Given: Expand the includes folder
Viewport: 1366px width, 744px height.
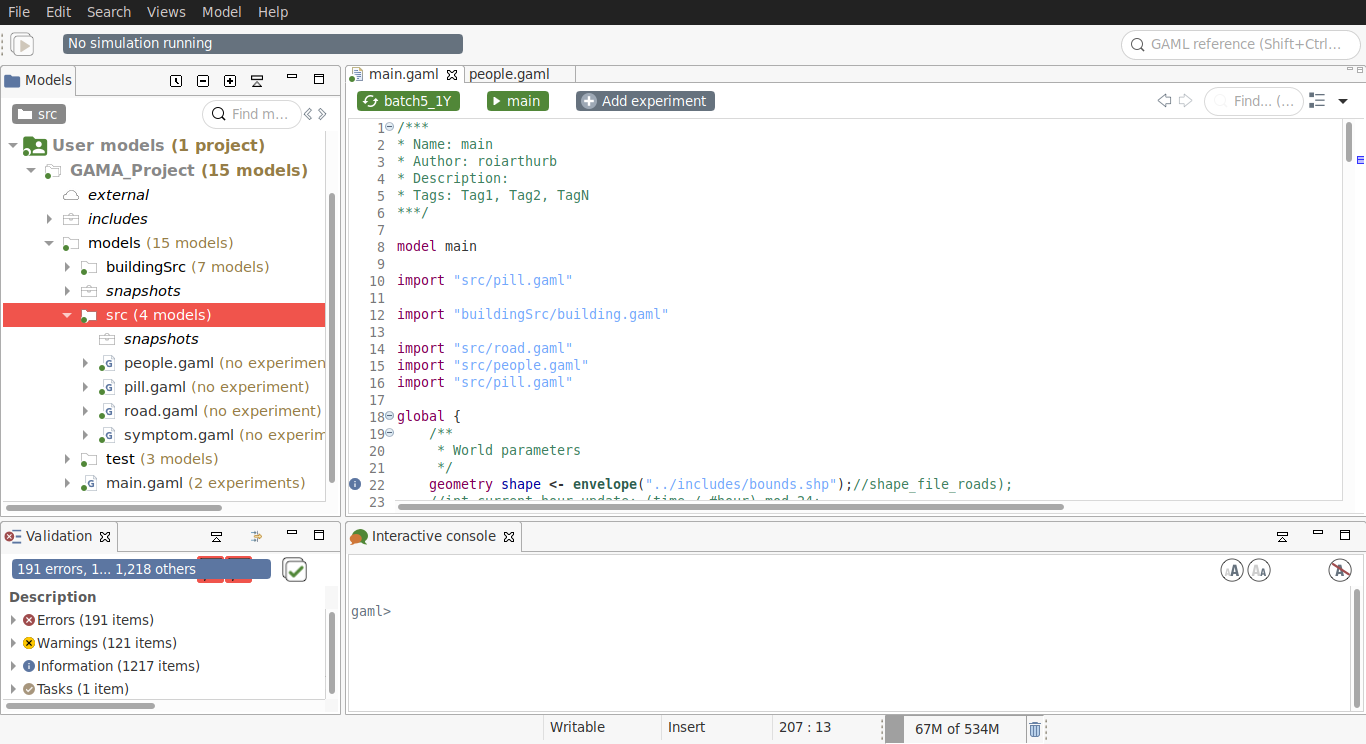Looking at the screenshot, I should tap(49, 219).
